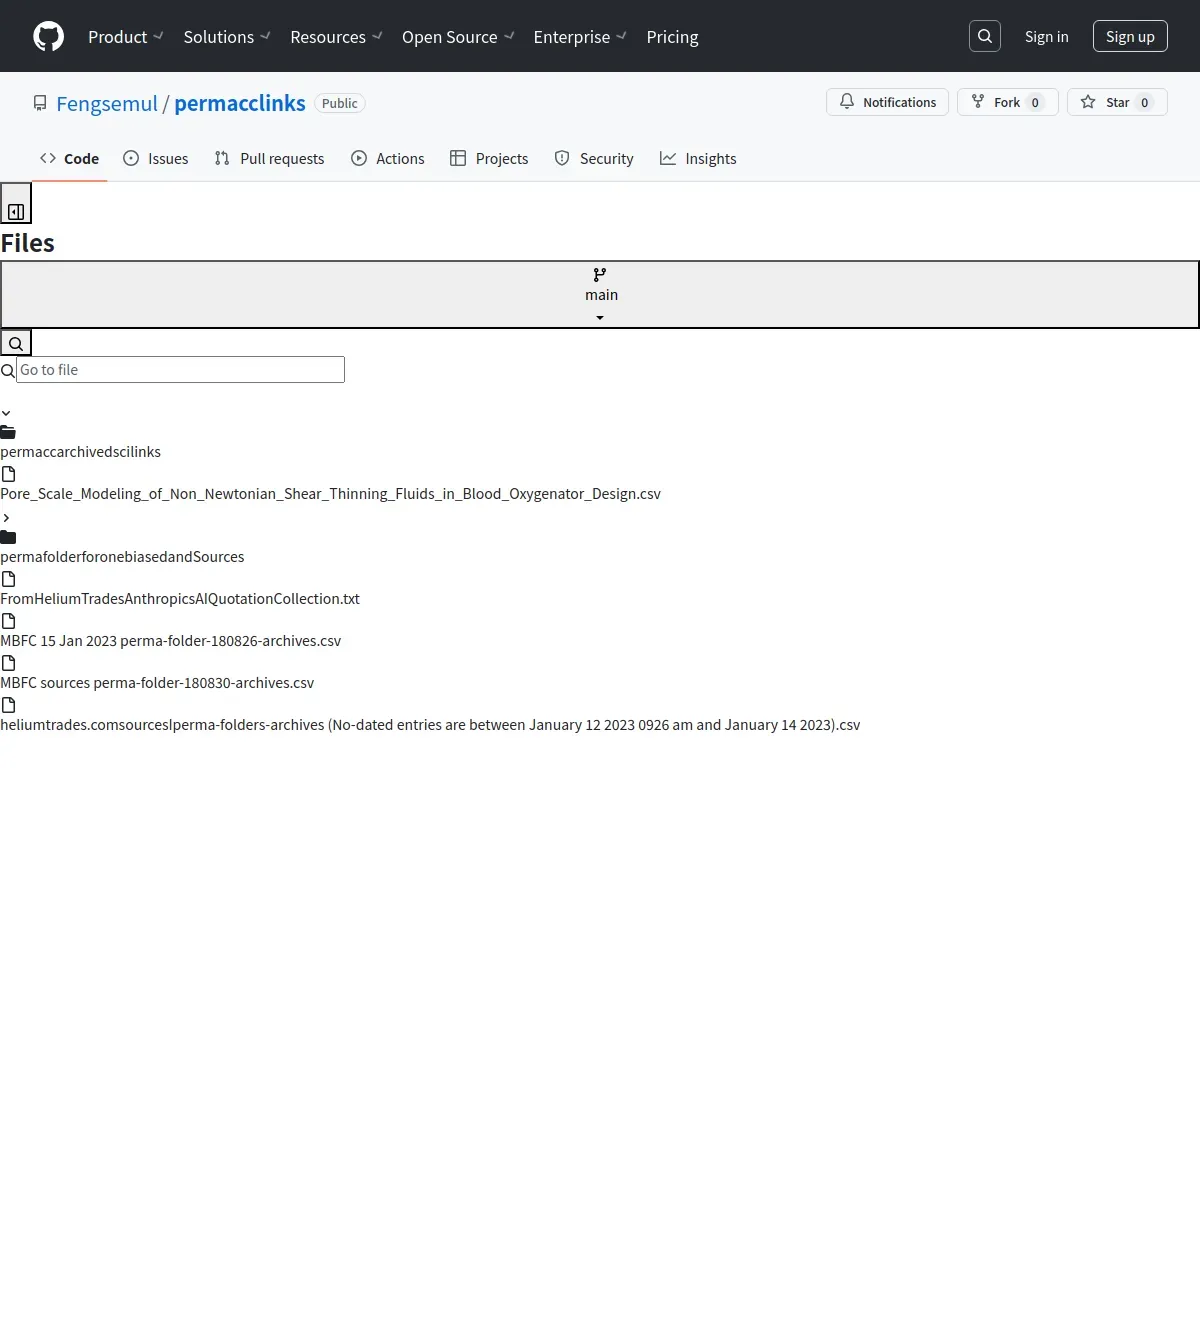
Task: Click file icon above heliumtrades.comsources csv
Action: pyautogui.click(x=8, y=705)
